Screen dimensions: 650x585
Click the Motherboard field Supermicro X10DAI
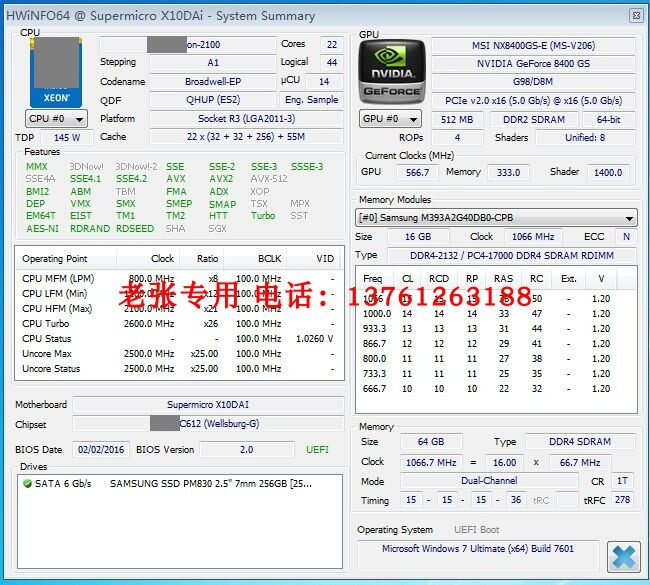point(208,405)
